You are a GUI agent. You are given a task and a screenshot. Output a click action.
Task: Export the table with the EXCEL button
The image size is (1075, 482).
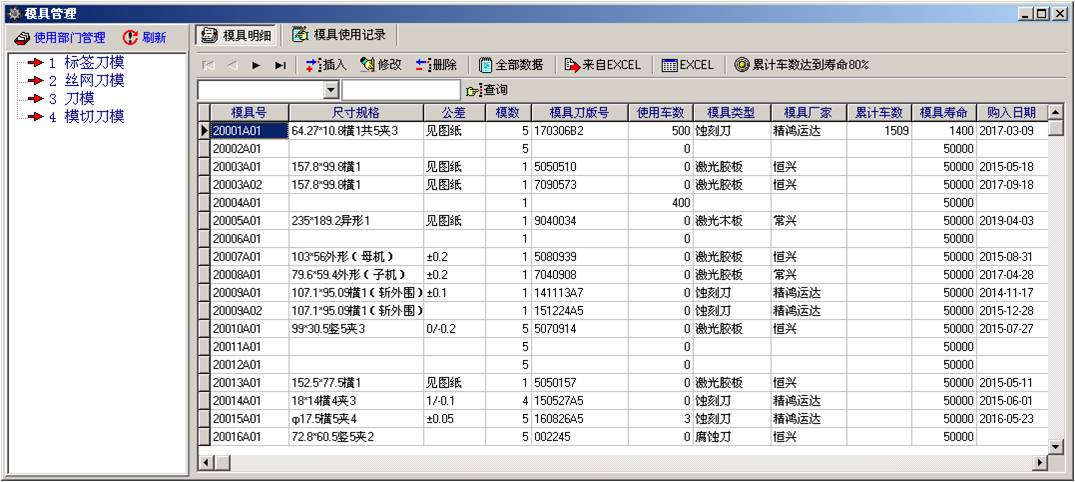tap(688, 65)
